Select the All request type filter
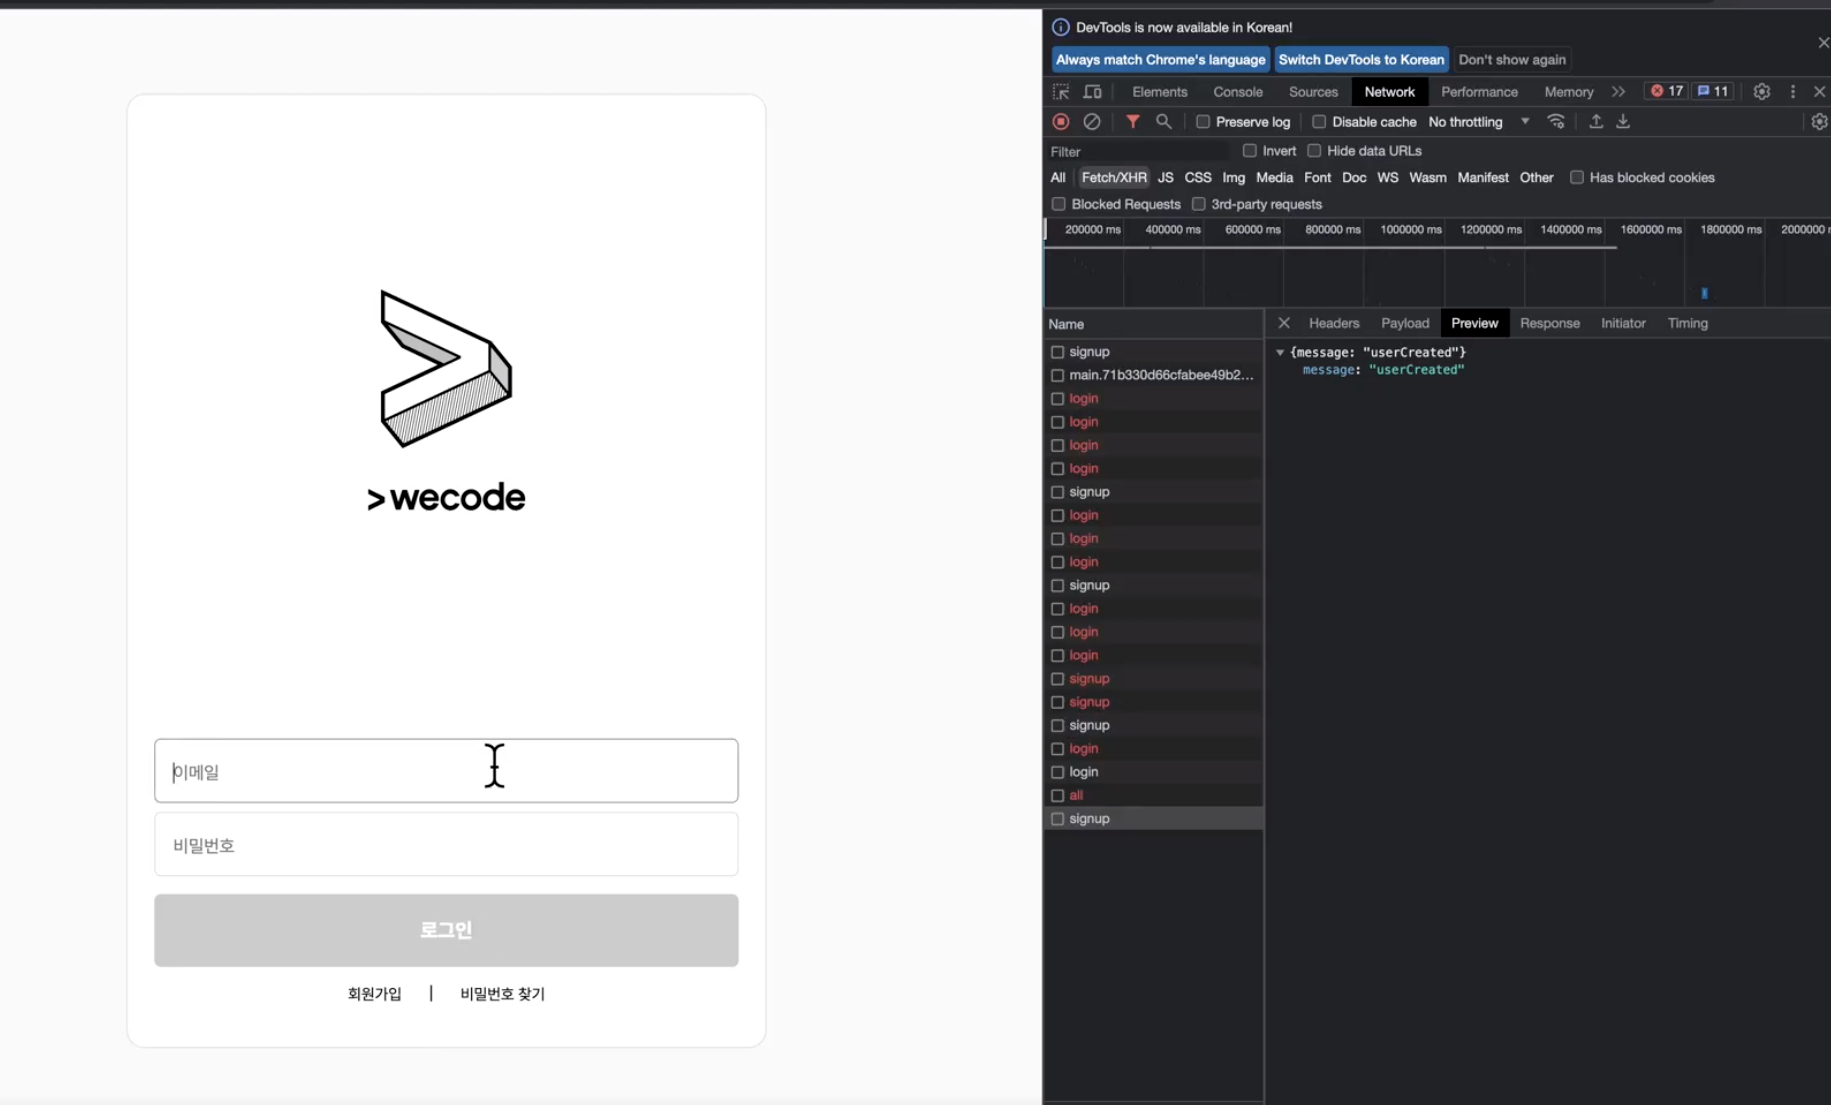The width and height of the screenshot is (1831, 1105). click(x=1058, y=178)
